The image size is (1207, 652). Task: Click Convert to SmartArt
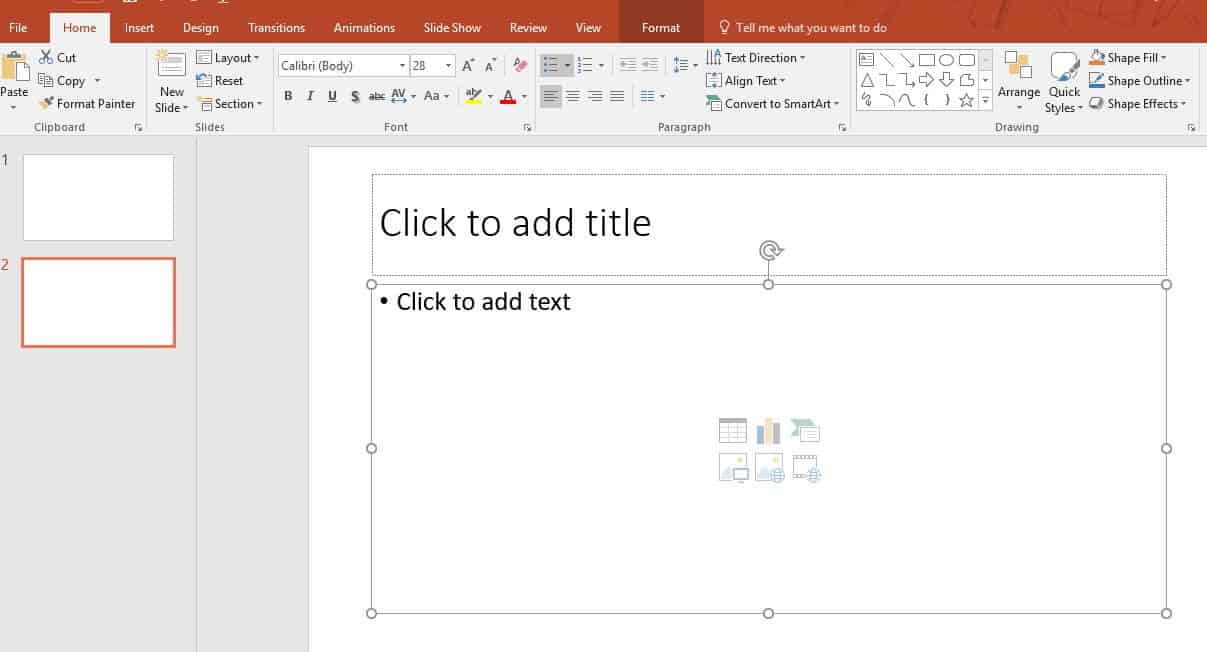tap(773, 104)
